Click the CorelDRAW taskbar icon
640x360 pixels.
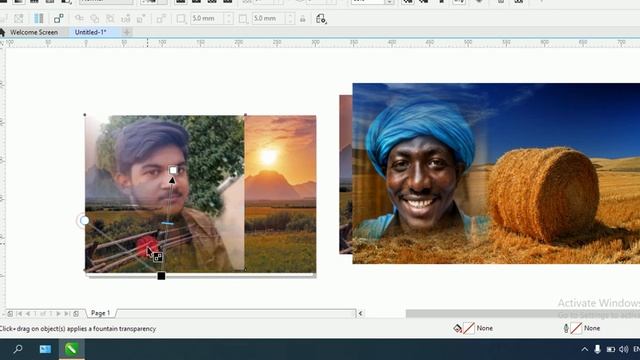click(x=71, y=349)
